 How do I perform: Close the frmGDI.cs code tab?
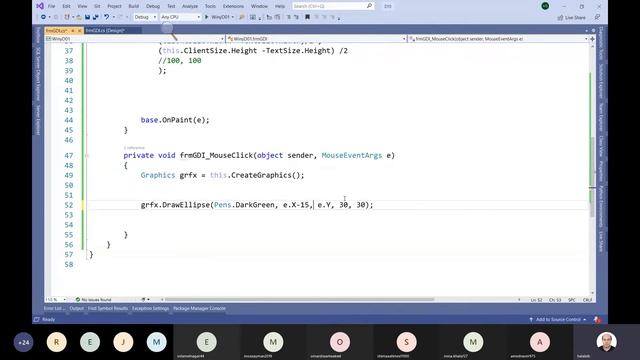[x=80, y=31]
